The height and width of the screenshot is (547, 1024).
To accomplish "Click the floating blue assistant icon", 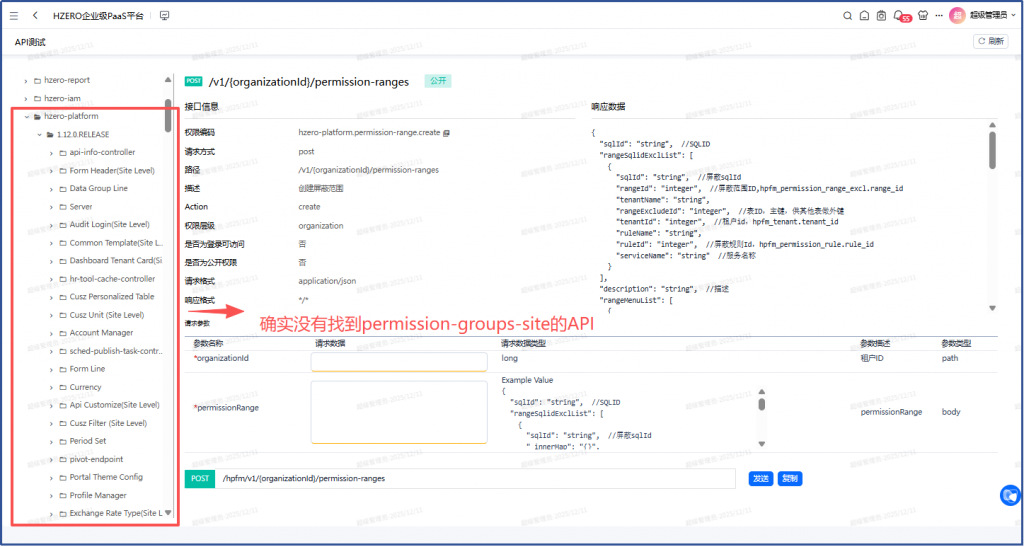I will pyautogui.click(x=1010, y=496).
